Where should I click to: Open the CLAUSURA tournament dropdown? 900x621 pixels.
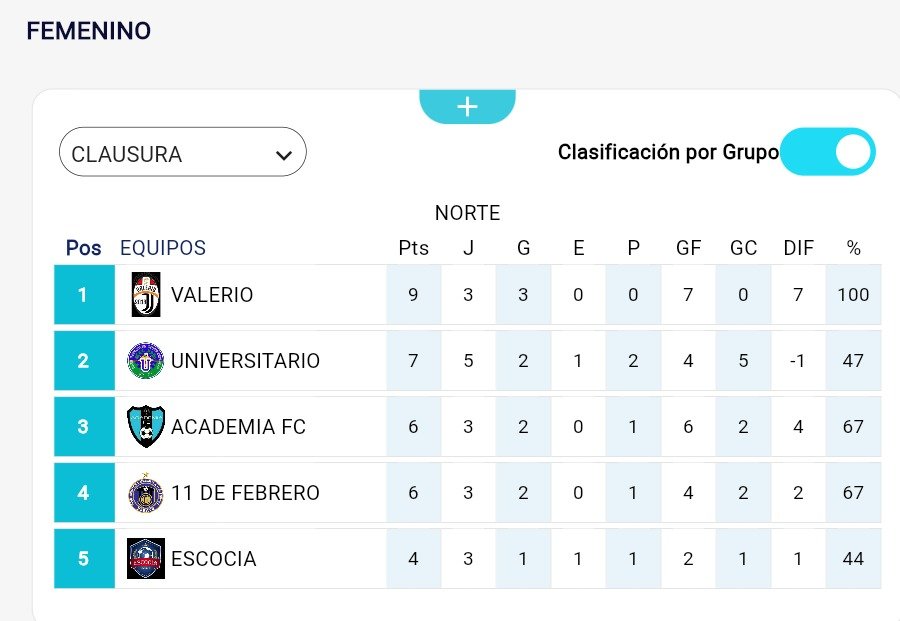point(182,154)
